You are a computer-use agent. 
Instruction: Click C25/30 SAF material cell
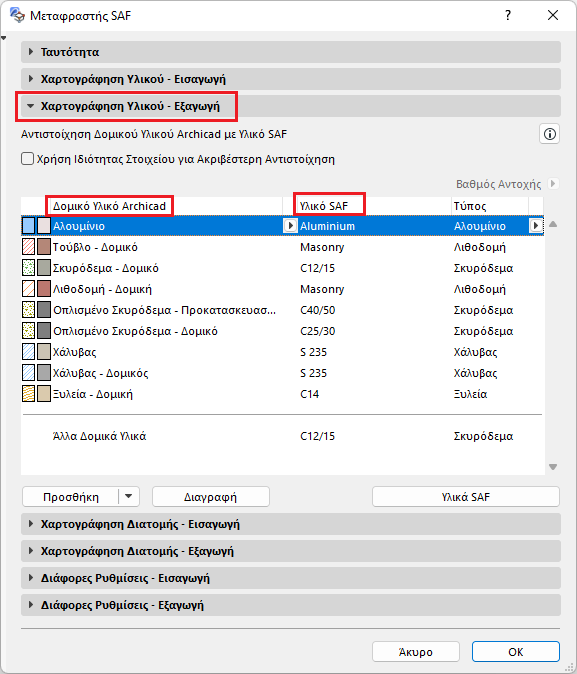click(x=317, y=331)
